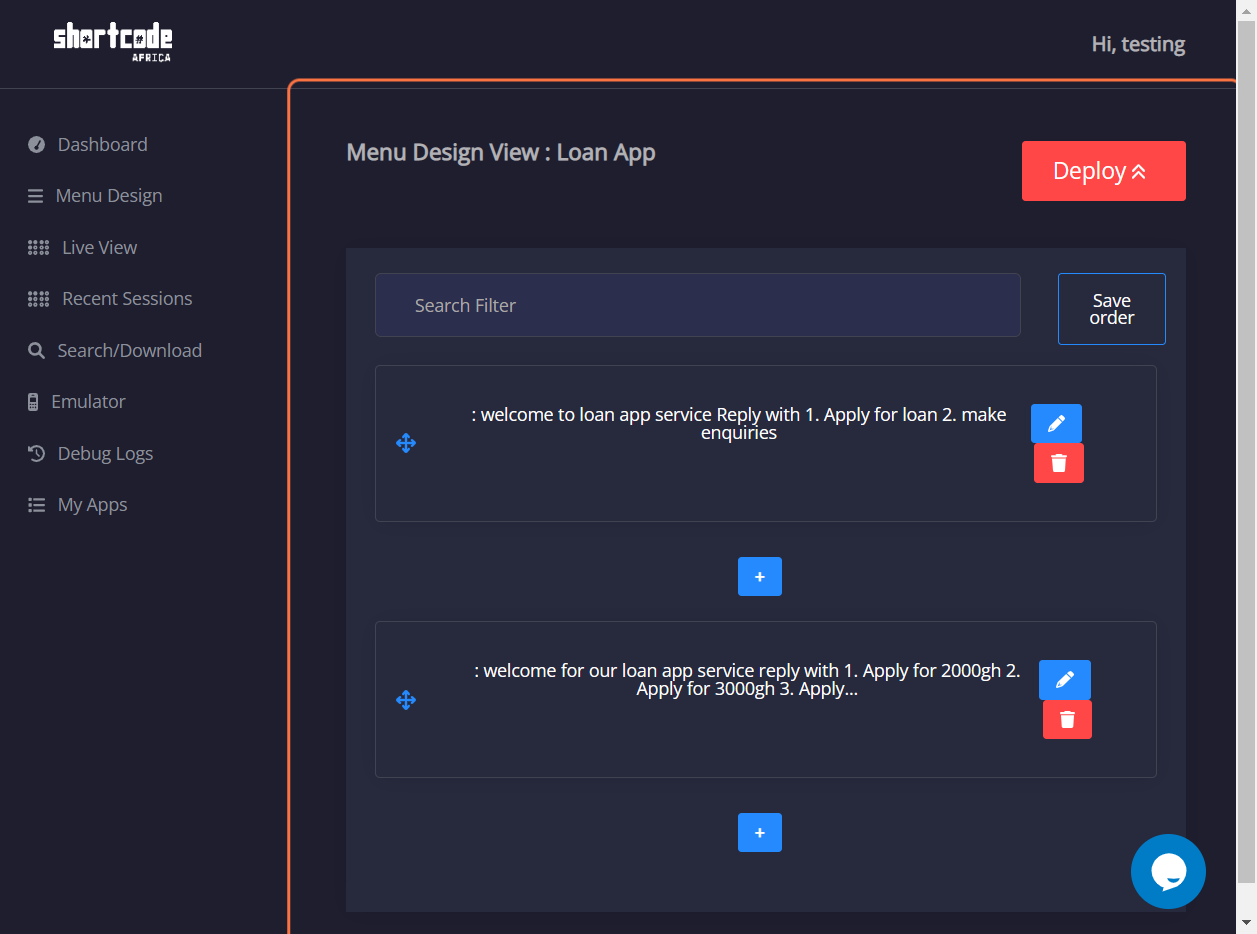Delete the 'welcome for our loan app' menu
Viewport: 1257px width, 934px height.
pyautogui.click(x=1067, y=720)
